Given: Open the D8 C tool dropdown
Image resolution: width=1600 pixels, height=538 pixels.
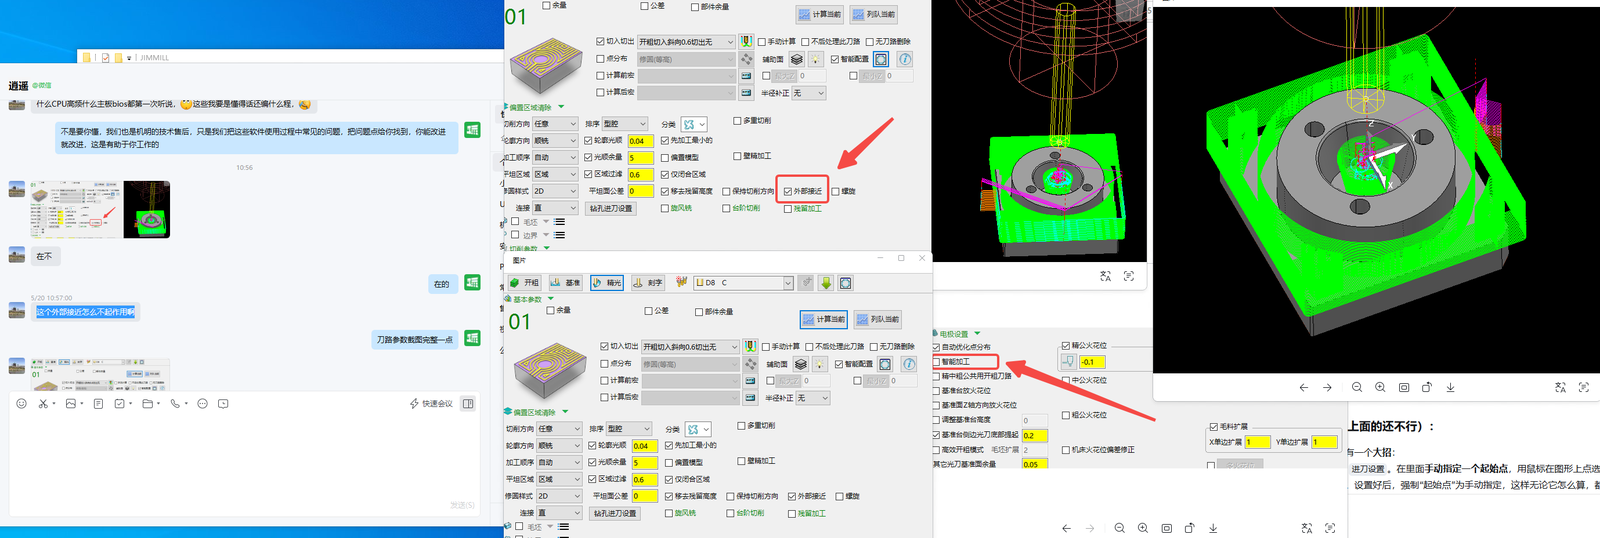Looking at the screenshot, I should pos(787,283).
